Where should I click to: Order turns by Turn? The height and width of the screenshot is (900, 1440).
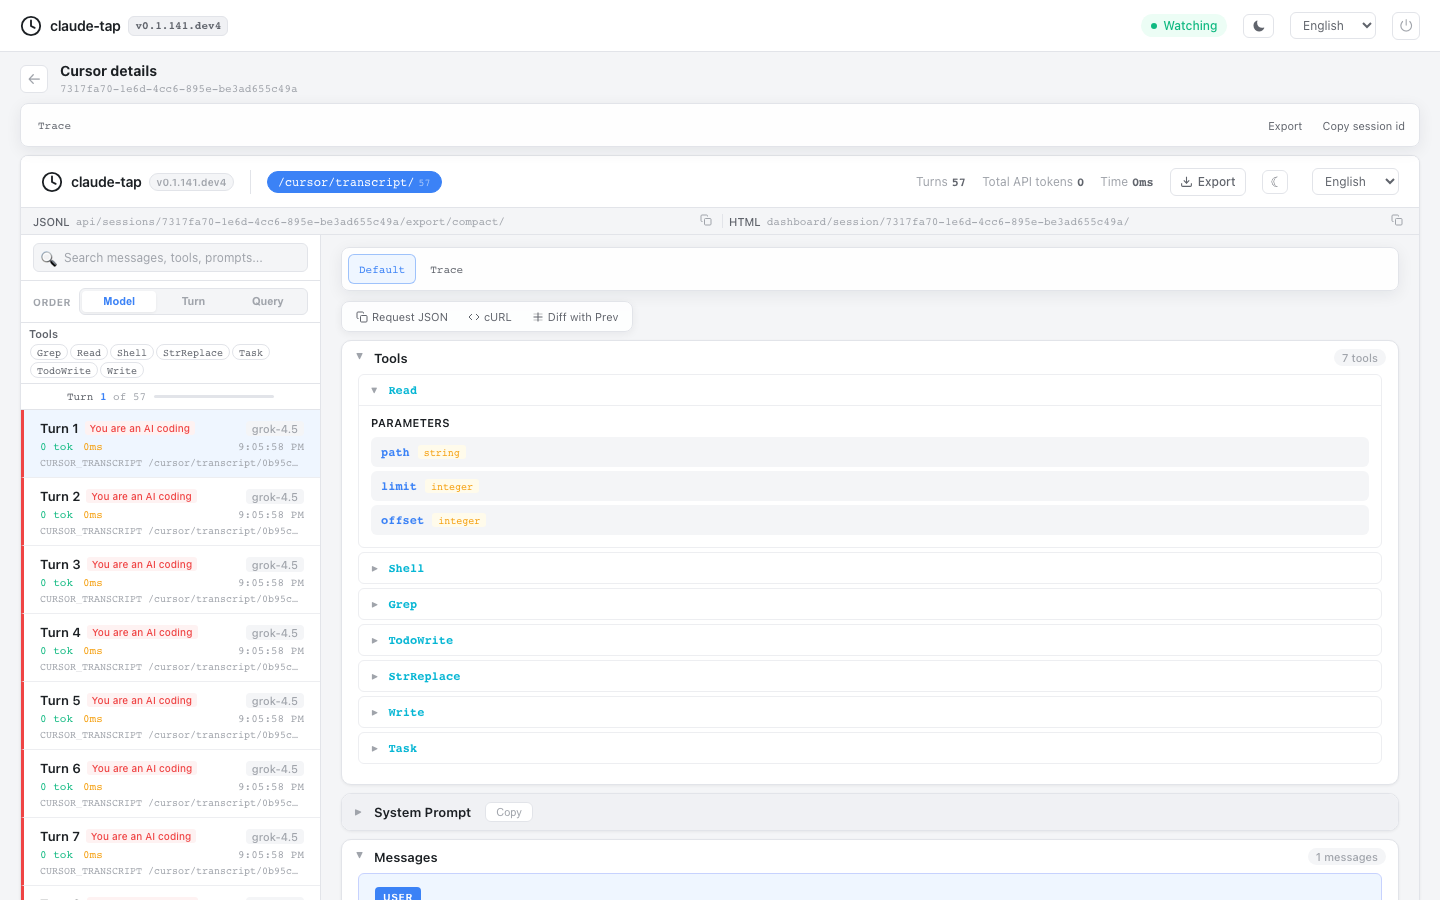click(193, 301)
